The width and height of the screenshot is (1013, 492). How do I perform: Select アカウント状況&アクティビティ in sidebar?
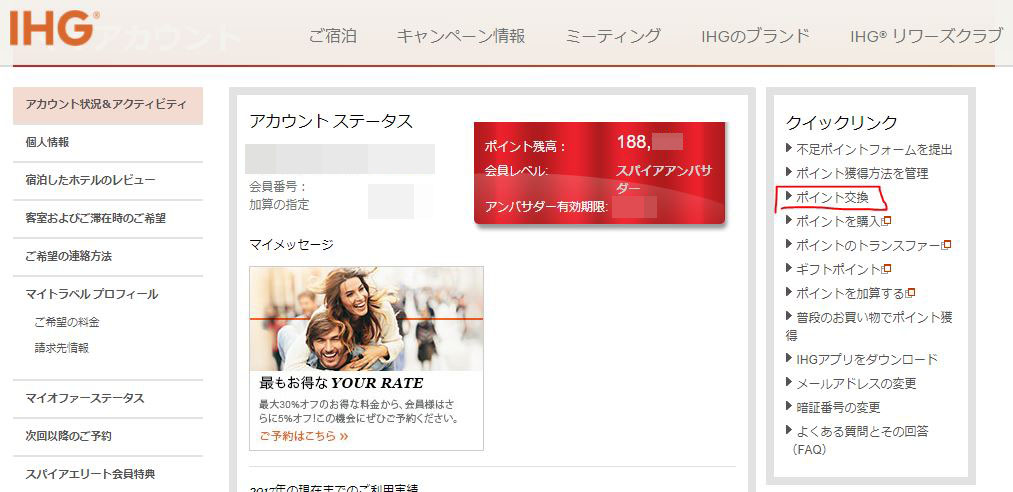click(108, 105)
